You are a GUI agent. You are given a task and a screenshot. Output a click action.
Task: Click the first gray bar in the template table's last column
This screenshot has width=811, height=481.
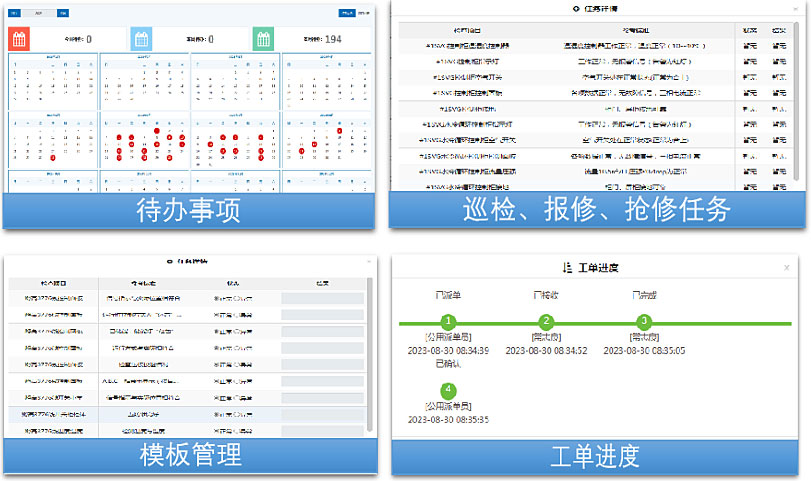322,298
